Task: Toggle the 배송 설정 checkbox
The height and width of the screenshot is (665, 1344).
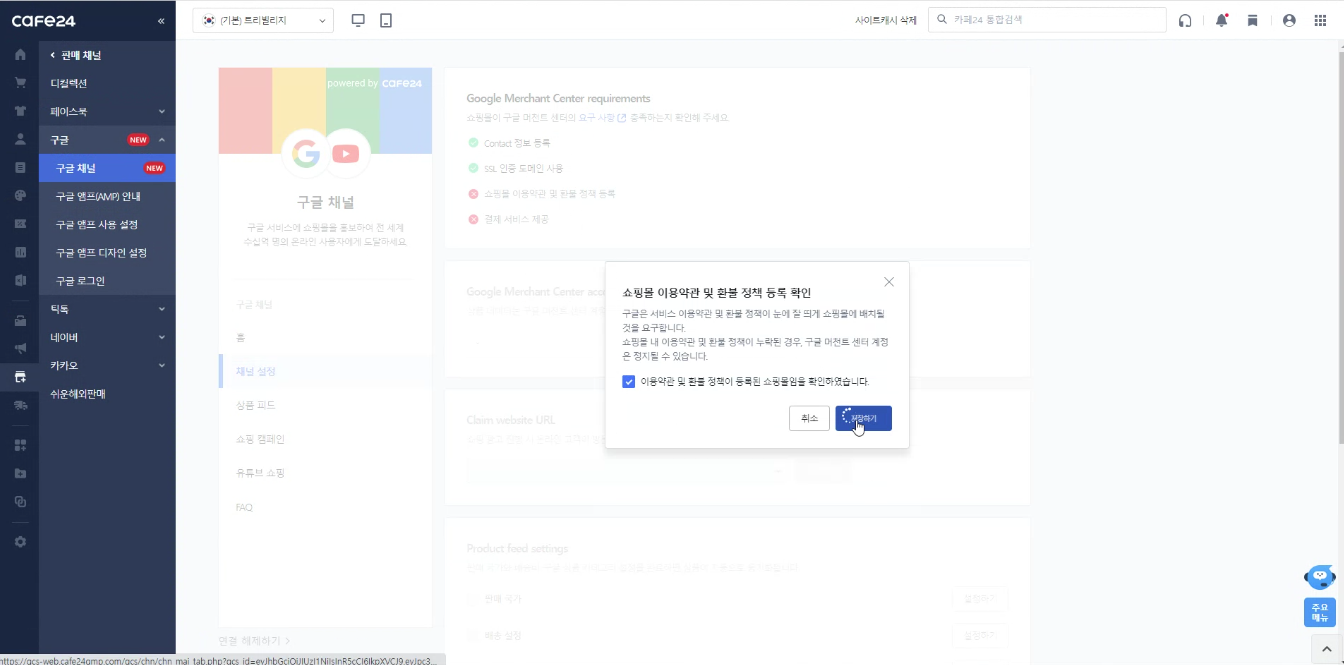Action: coord(473,635)
